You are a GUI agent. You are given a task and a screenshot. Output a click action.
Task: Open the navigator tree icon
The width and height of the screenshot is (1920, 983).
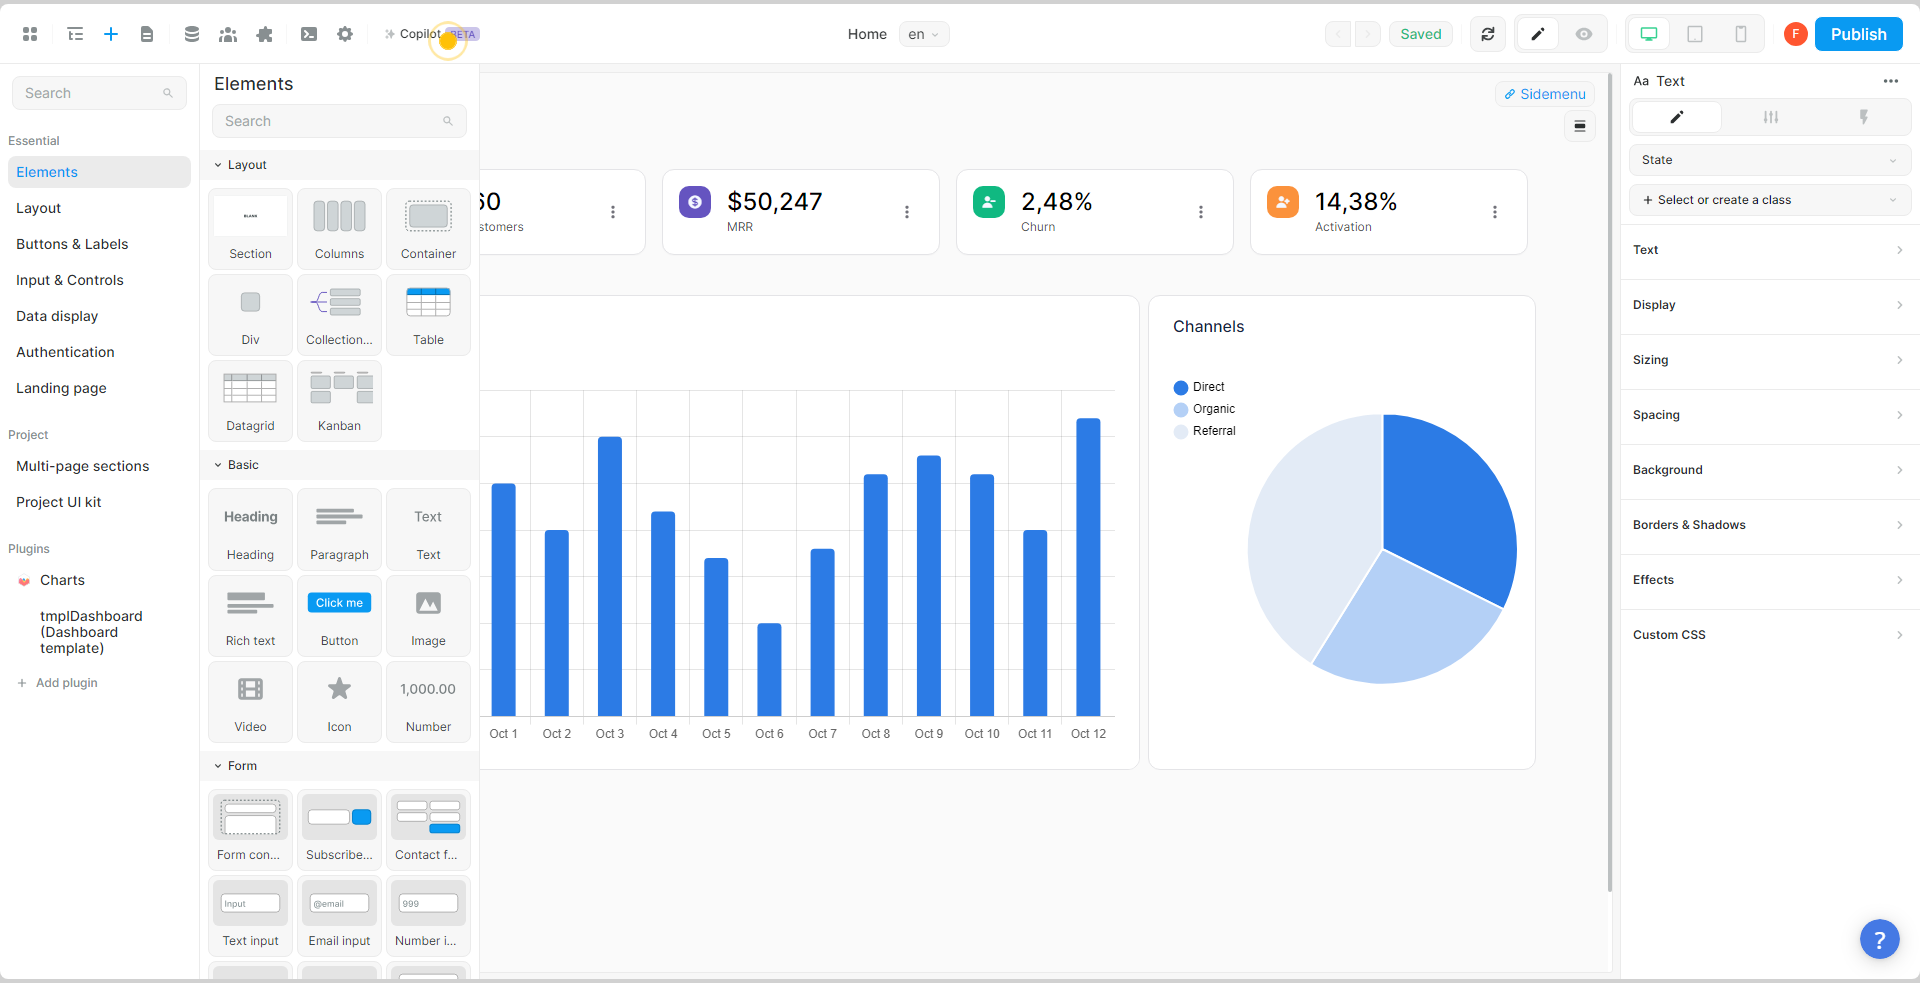(x=75, y=34)
